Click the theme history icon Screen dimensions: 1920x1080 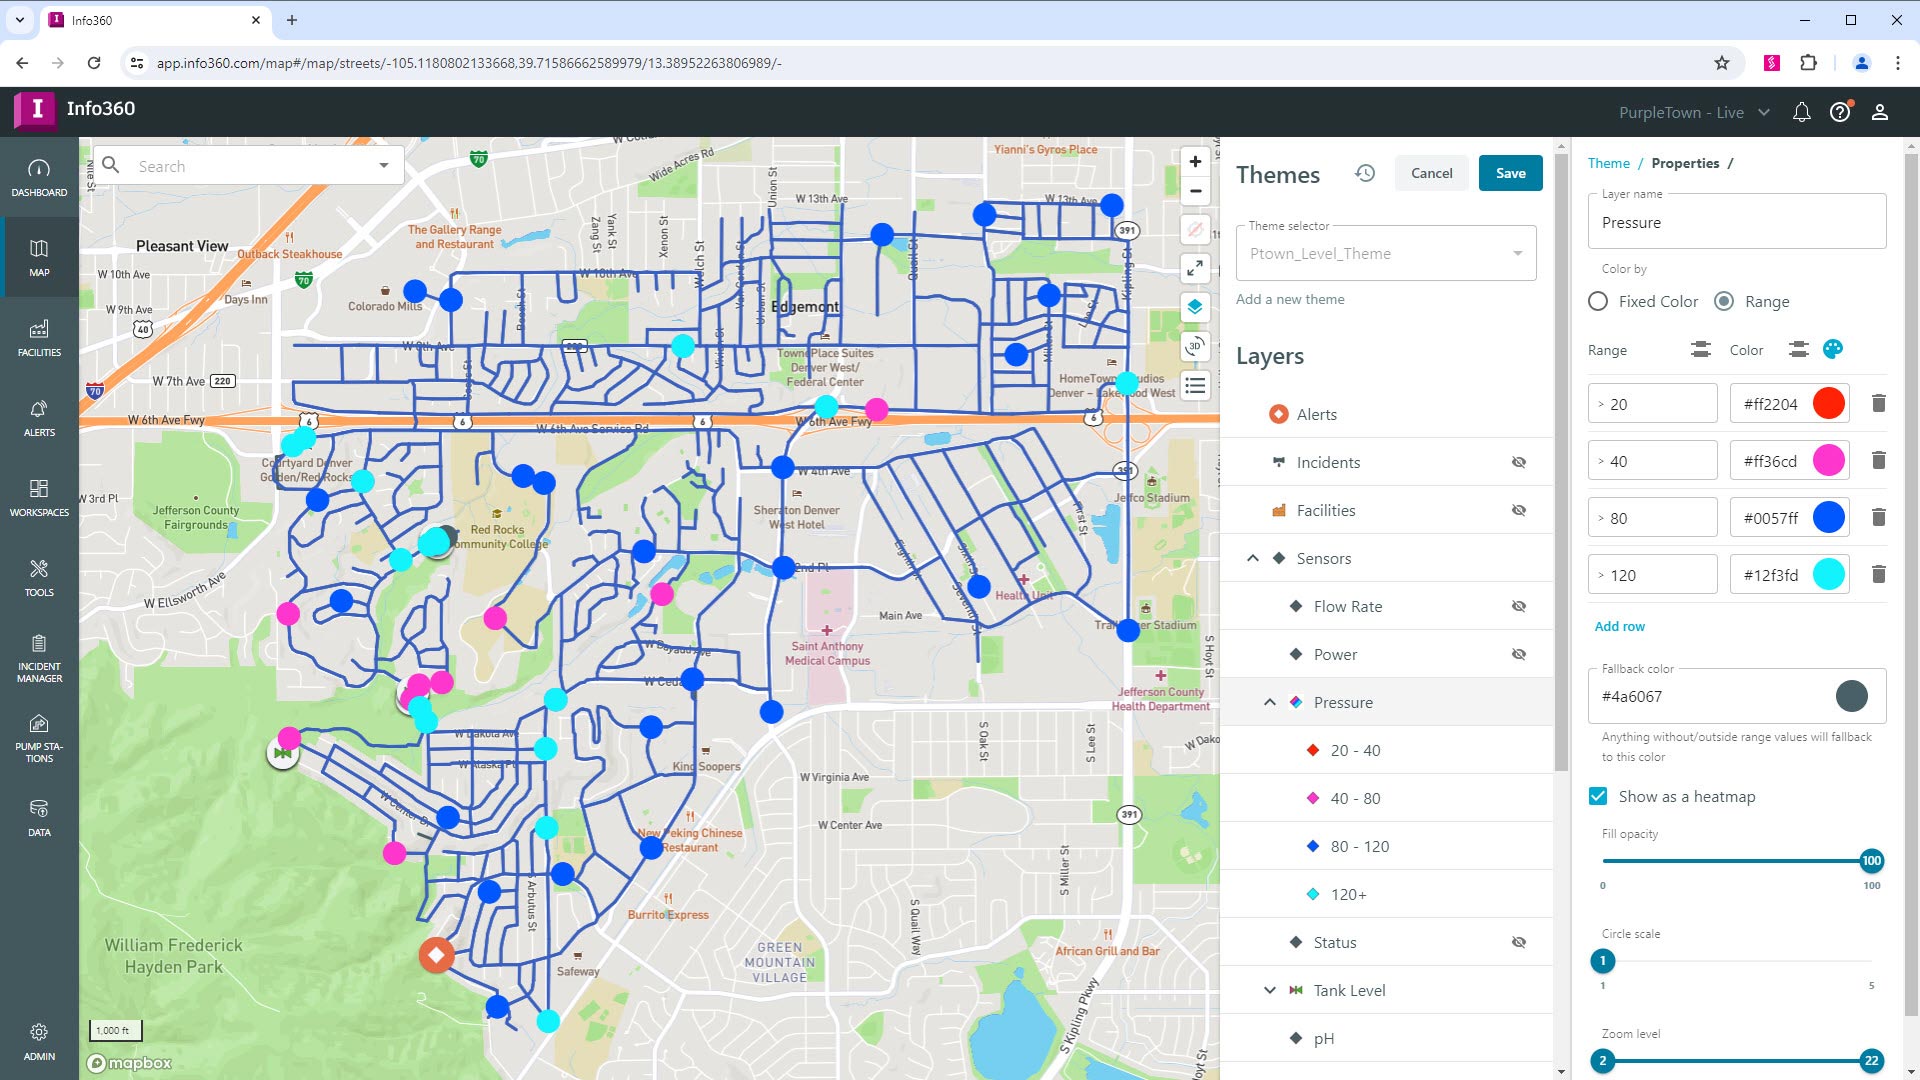pyautogui.click(x=1365, y=173)
